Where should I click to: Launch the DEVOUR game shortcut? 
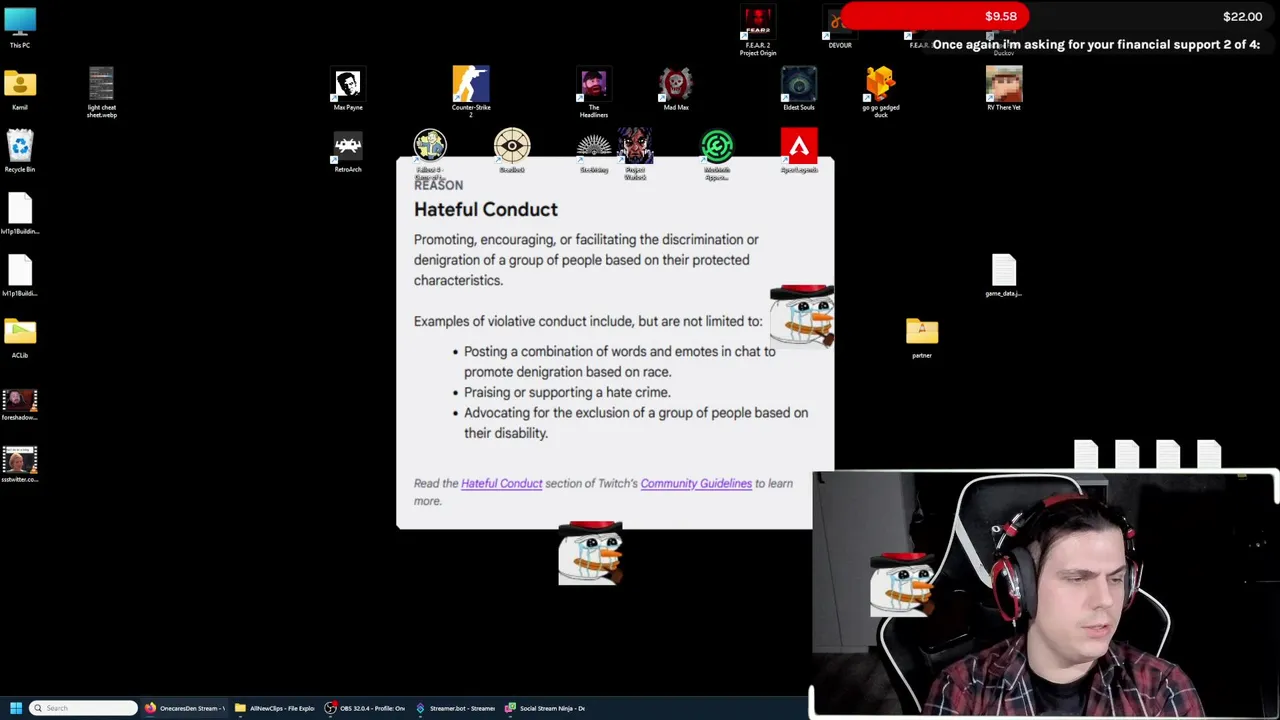click(x=840, y=28)
